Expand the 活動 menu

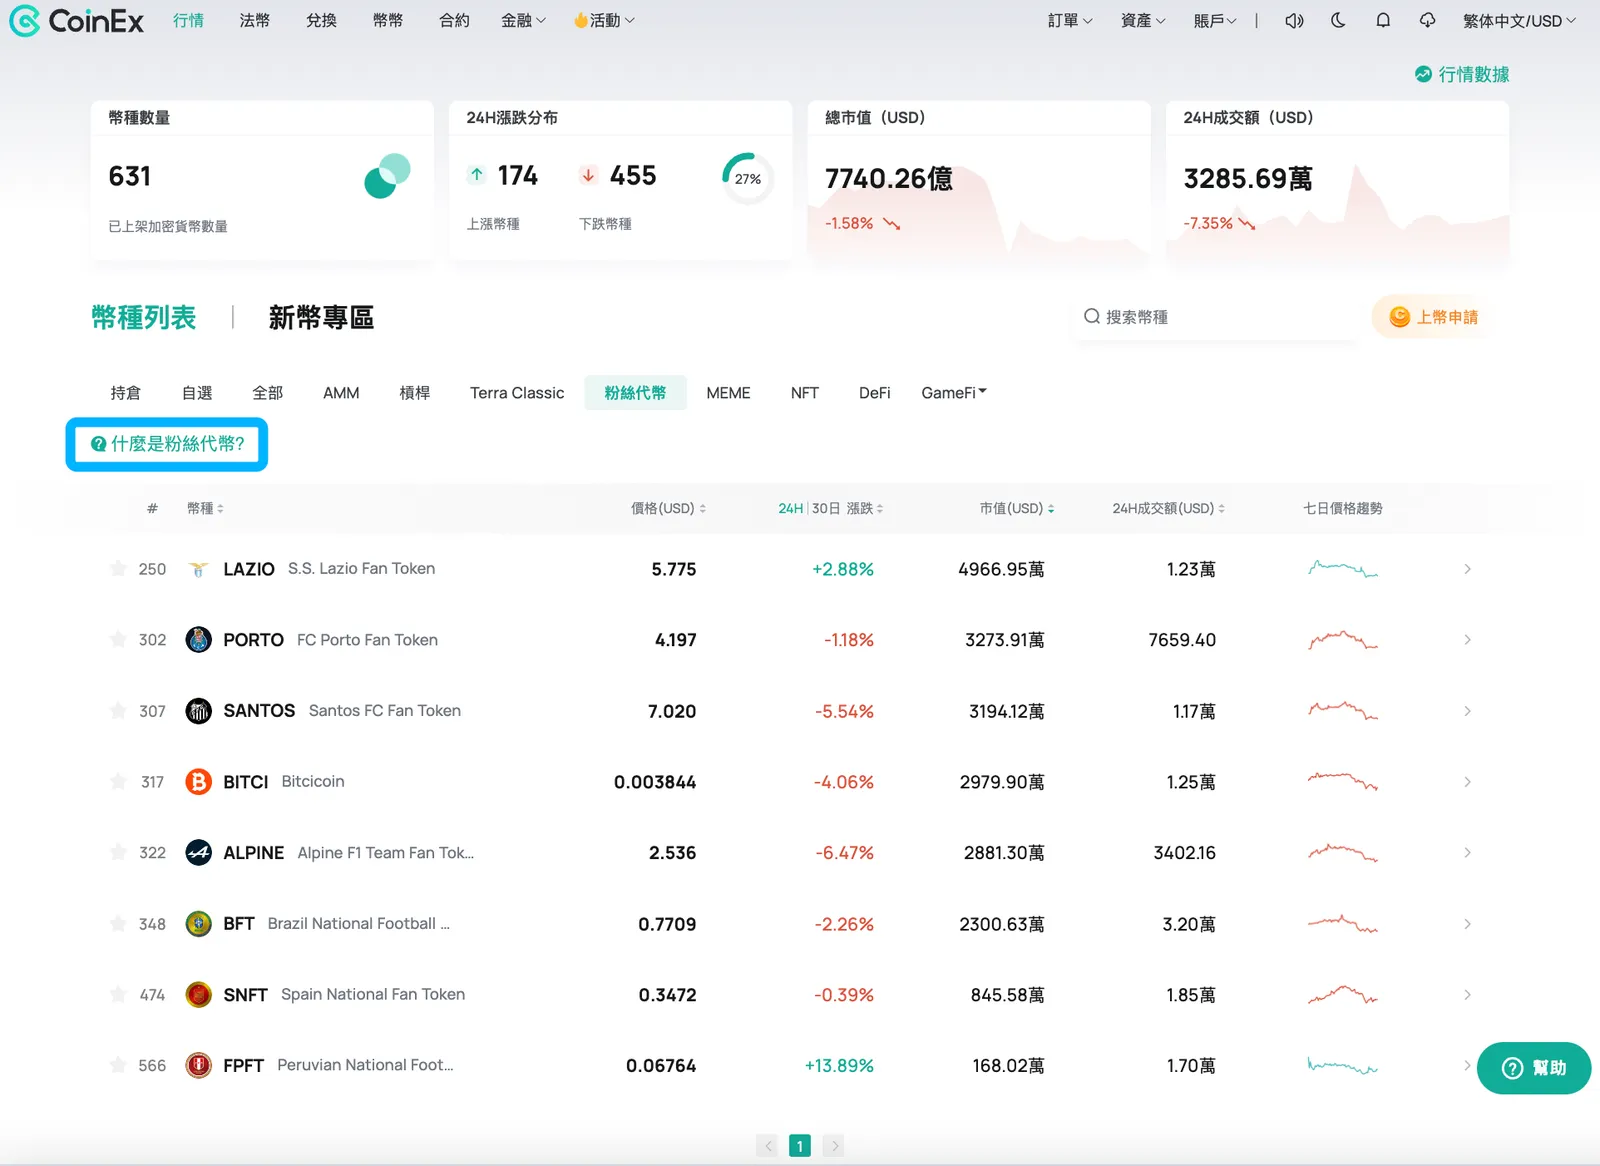tap(604, 20)
